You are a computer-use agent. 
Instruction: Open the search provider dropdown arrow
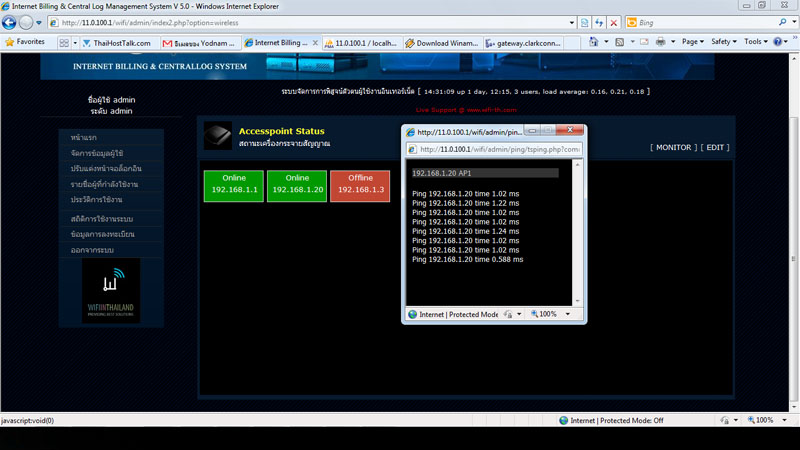(x=794, y=22)
